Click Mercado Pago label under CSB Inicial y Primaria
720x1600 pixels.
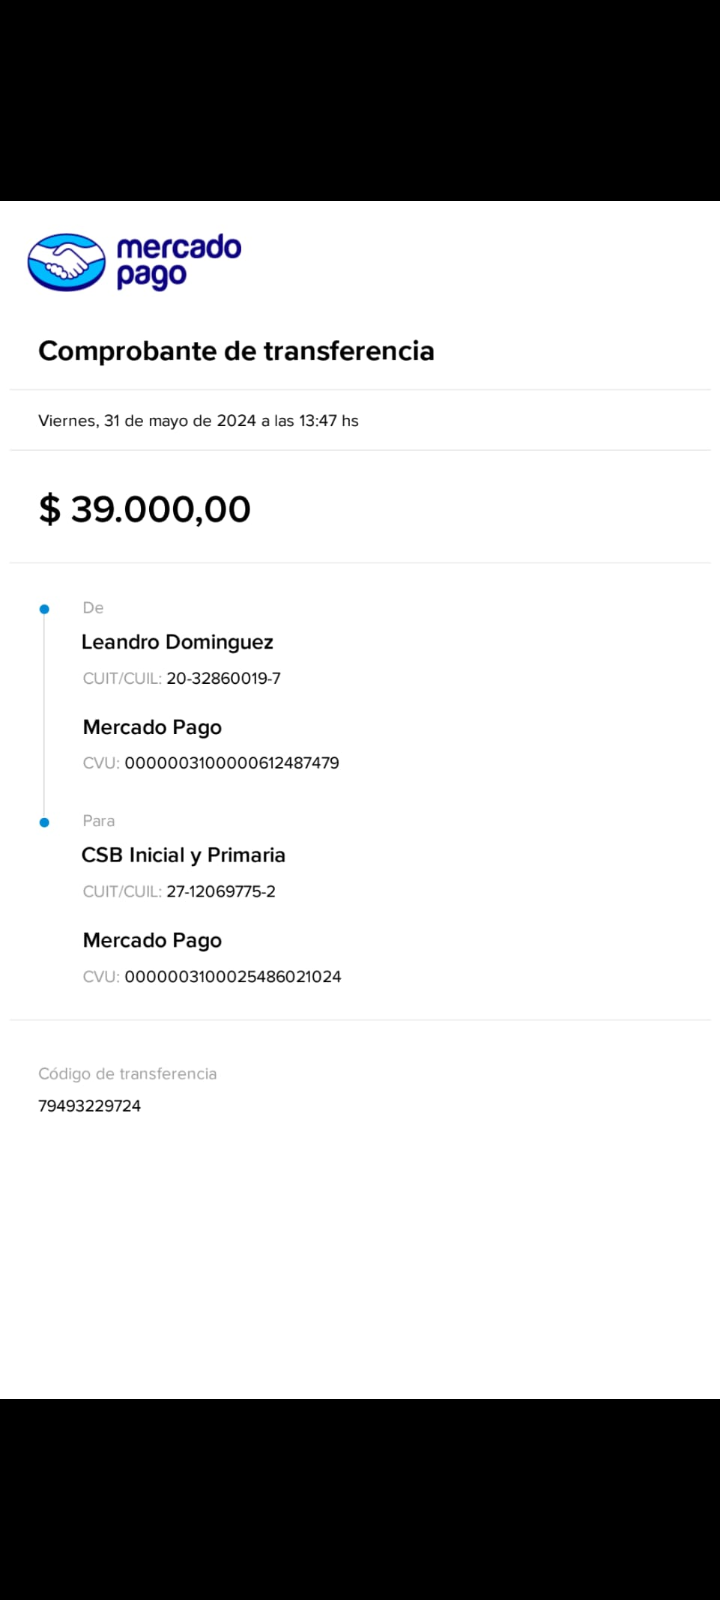point(152,940)
